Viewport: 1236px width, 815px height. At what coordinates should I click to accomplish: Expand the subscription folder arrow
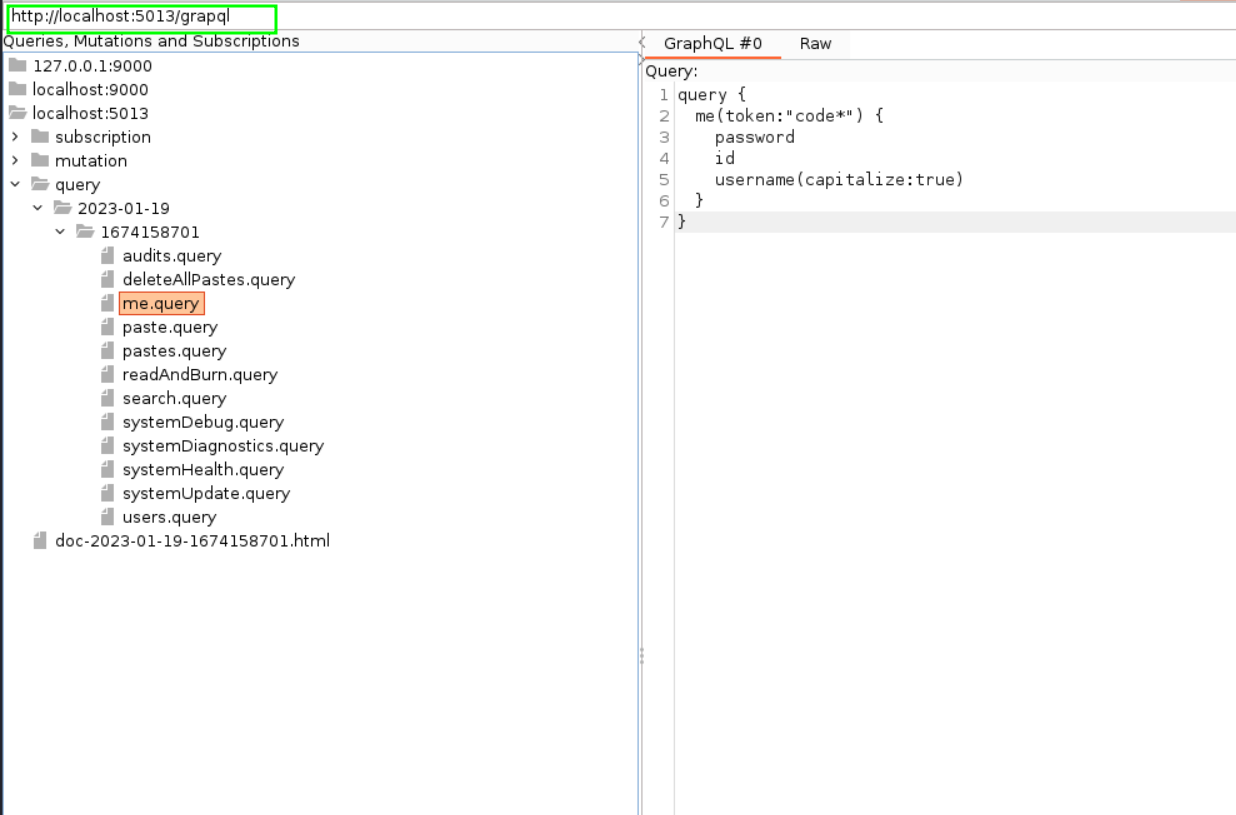15,137
